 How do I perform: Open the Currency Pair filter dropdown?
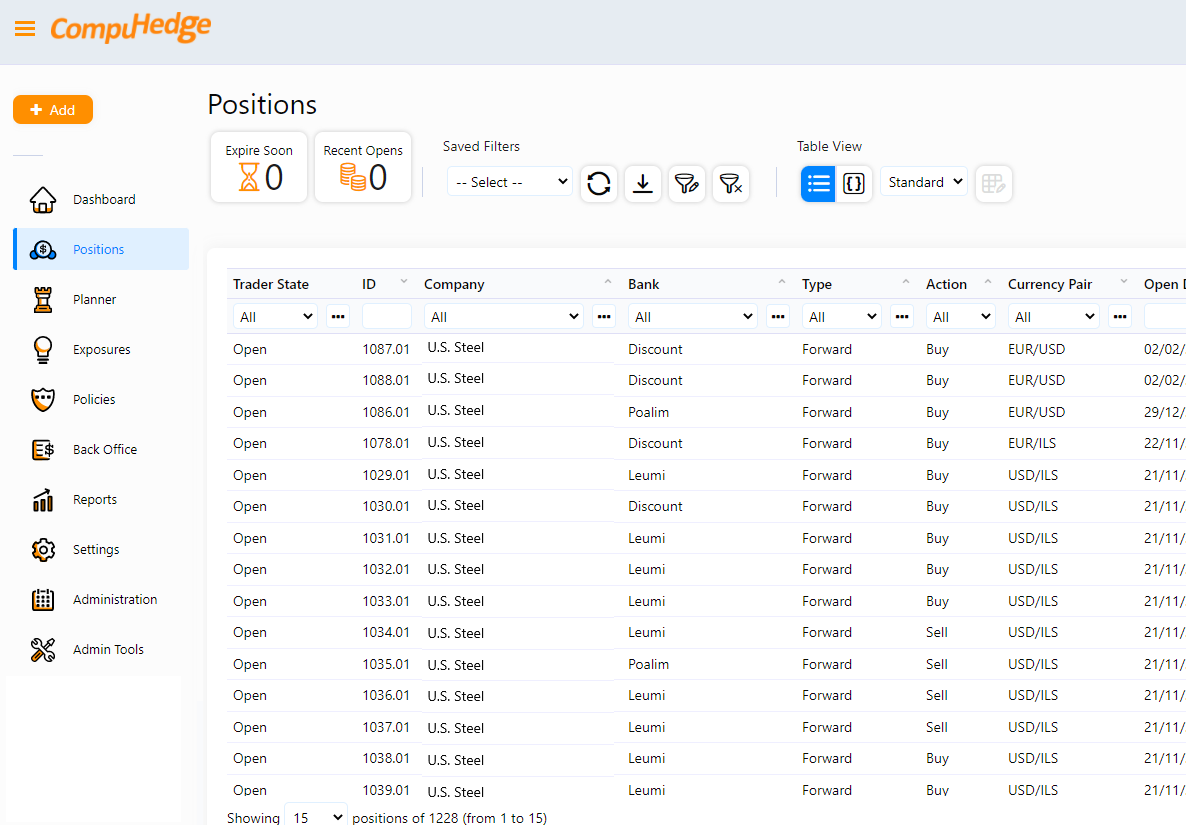(x=1054, y=317)
